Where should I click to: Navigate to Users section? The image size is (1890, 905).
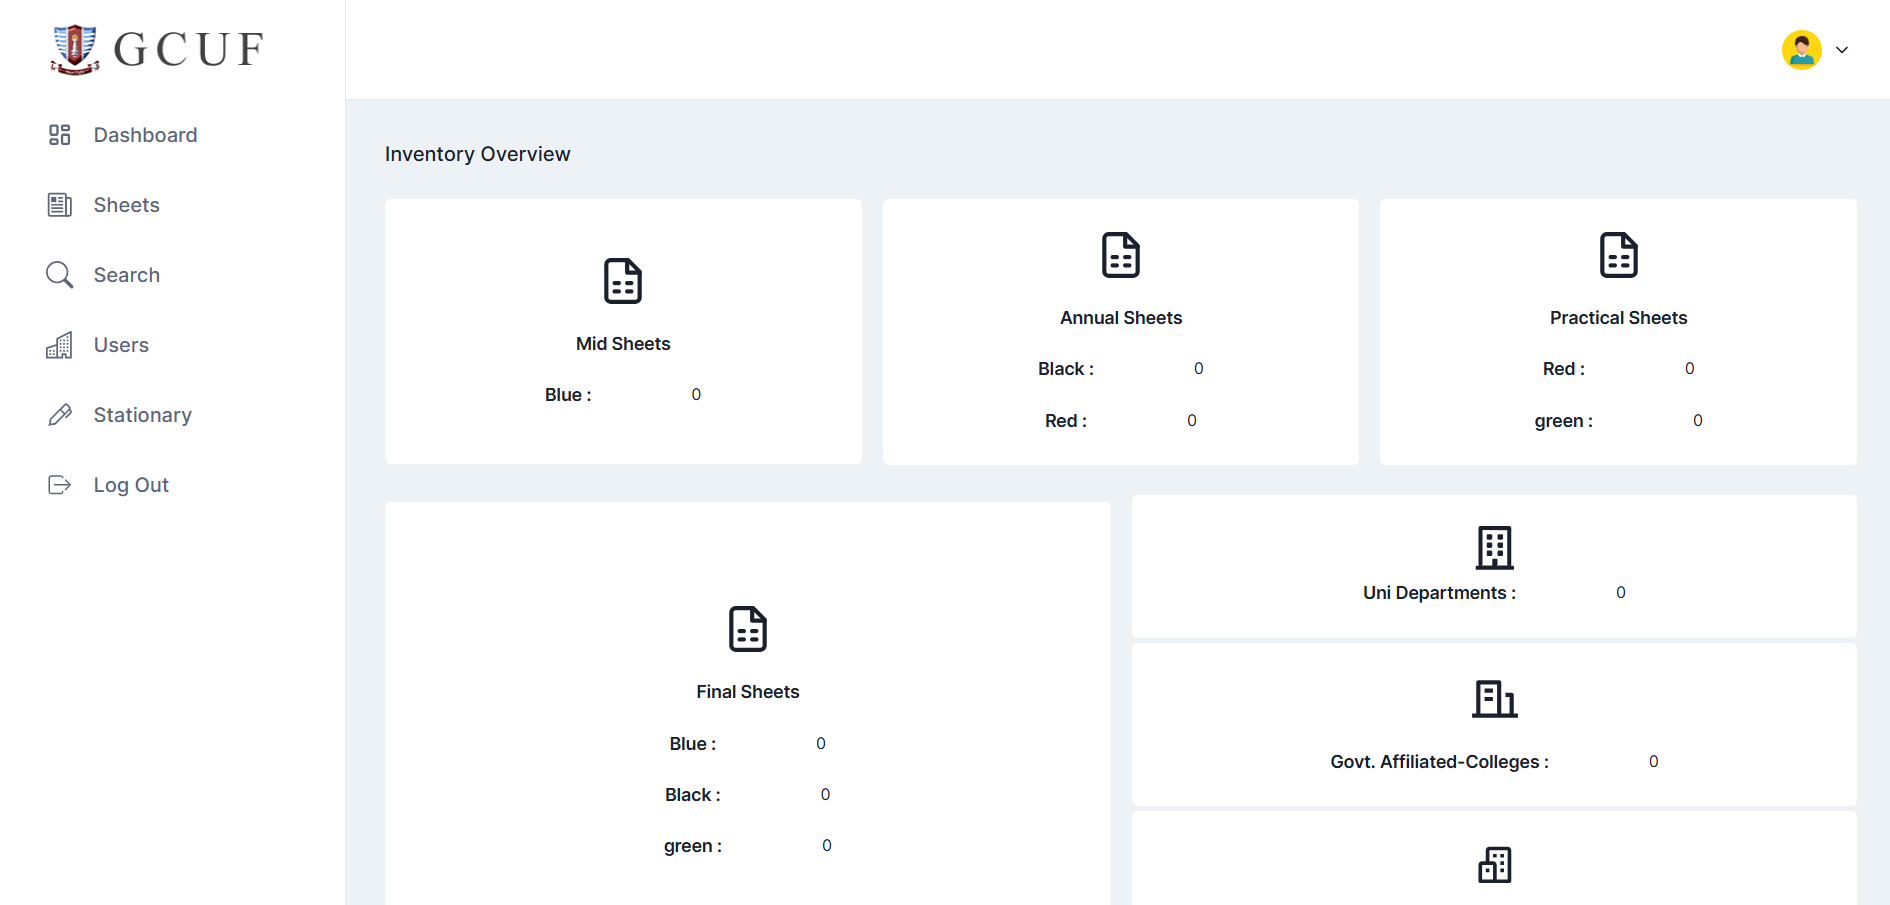pos(121,345)
